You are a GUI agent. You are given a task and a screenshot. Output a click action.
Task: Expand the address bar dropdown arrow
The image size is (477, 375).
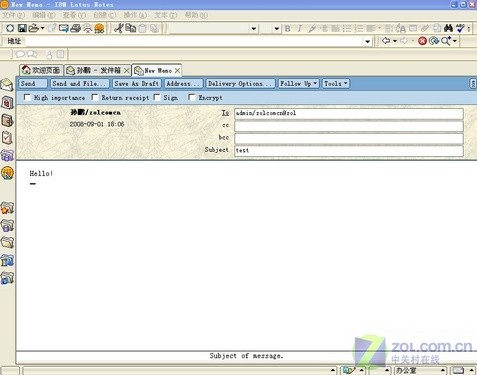367,41
